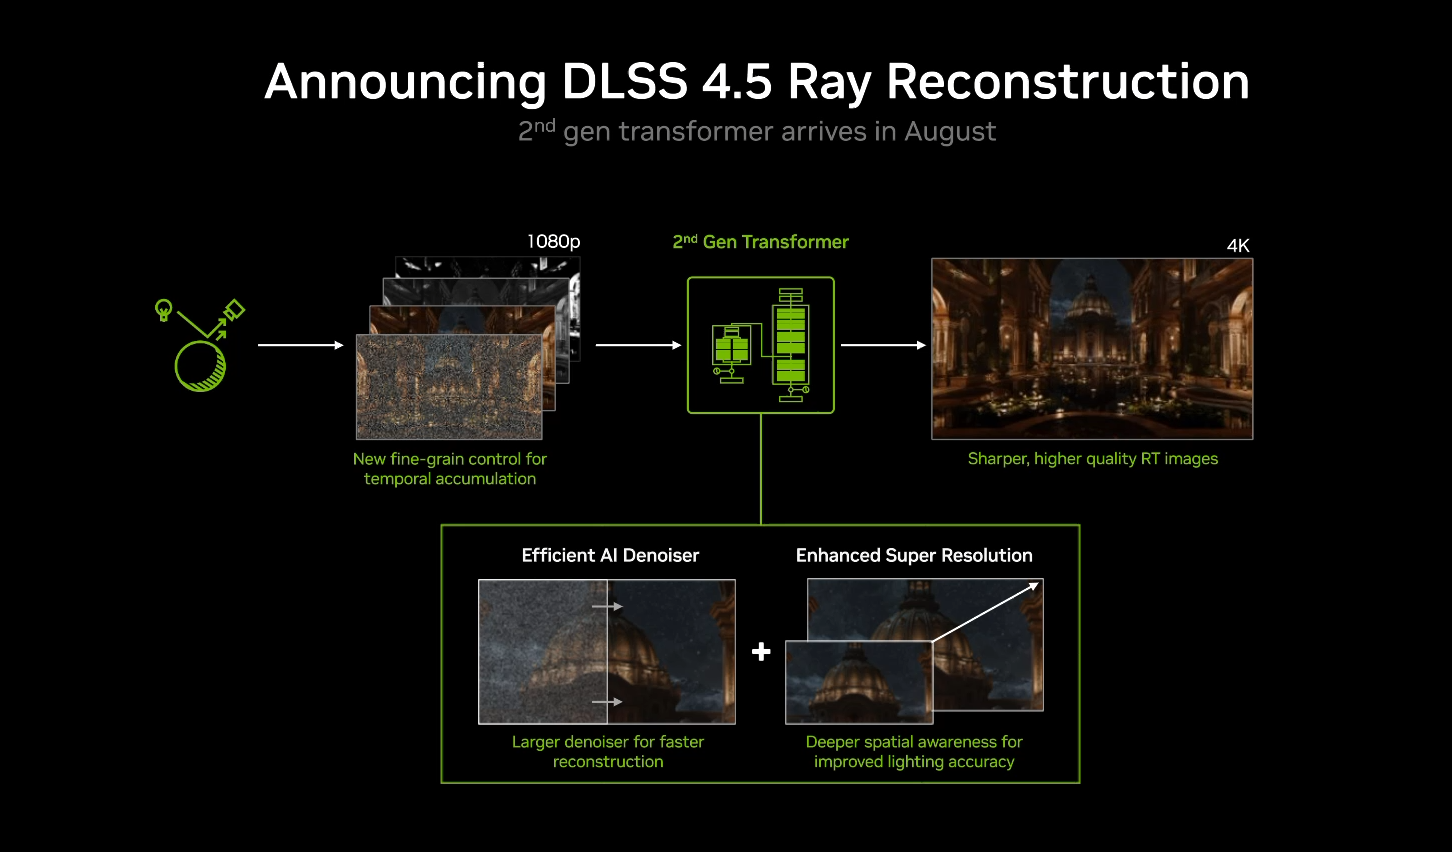This screenshot has height=852, width=1452.
Task: Click the 'Announcing DLSS 4.5 Ray Reconstruction' title
Action: point(757,81)
